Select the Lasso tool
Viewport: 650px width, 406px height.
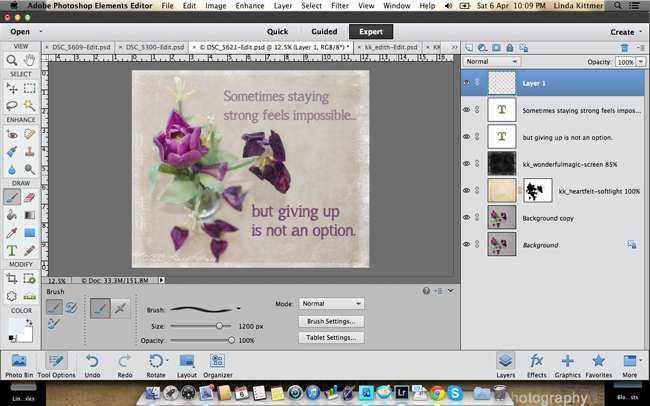pyautogui.click(x=12, y=105)
